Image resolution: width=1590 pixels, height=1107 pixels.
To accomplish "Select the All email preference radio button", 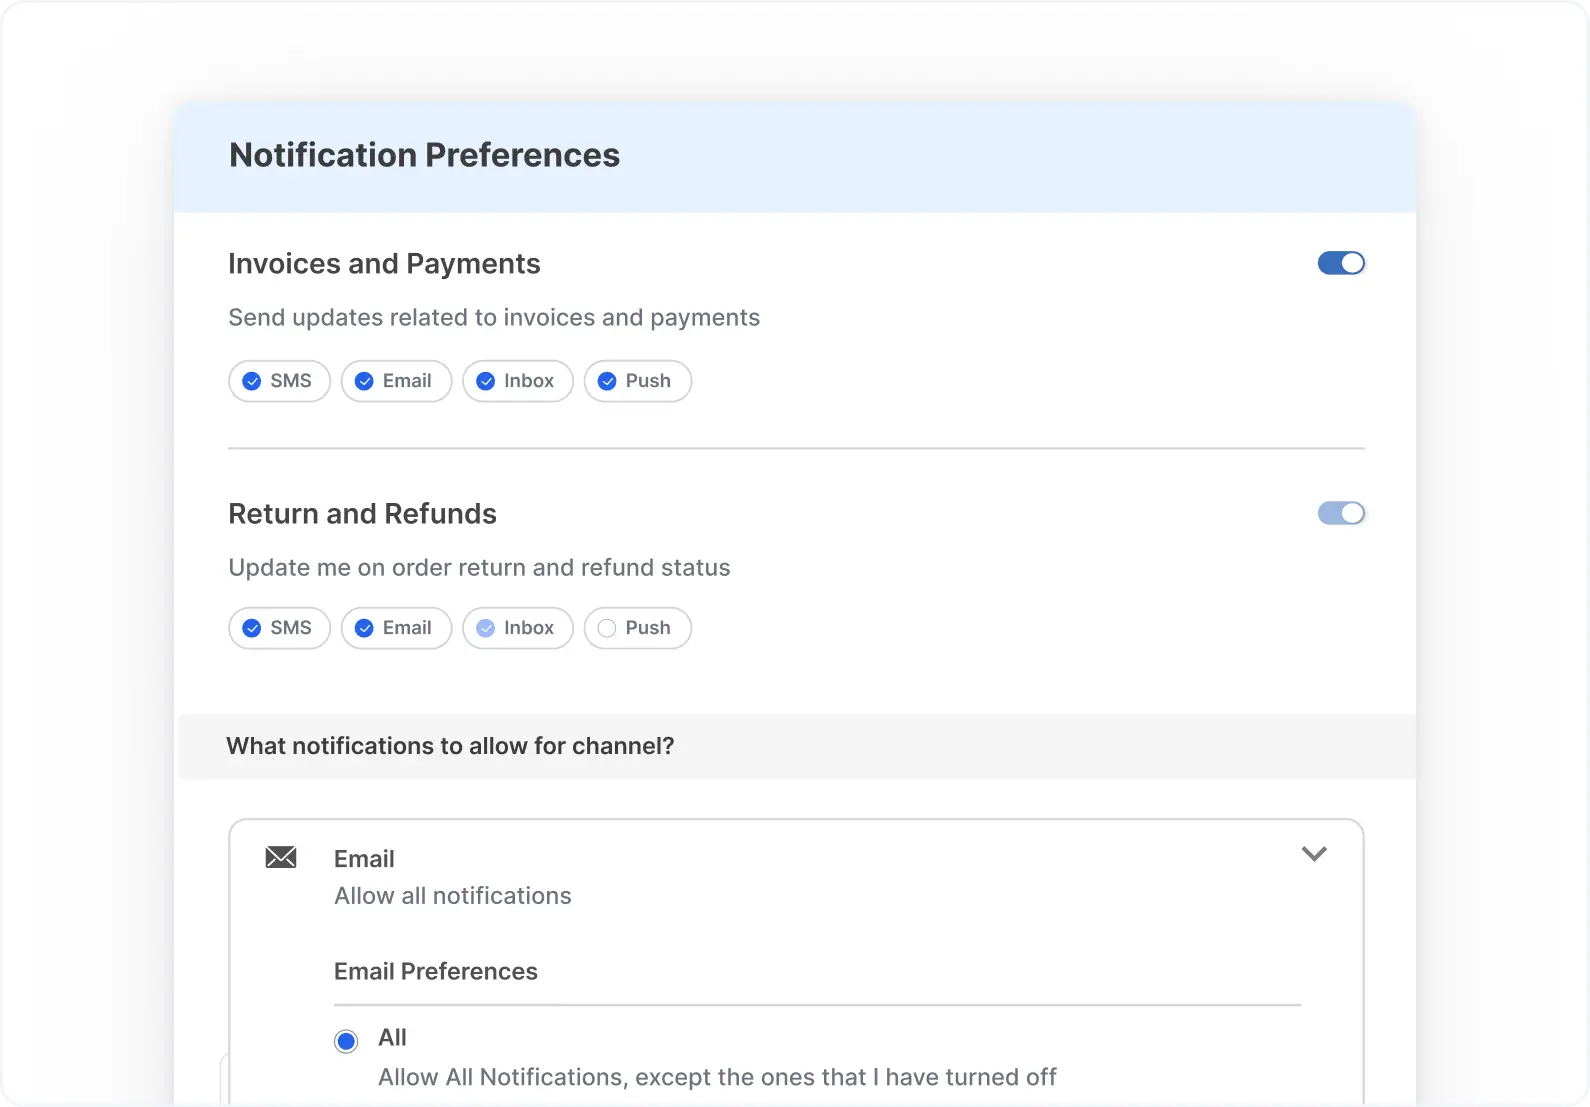I will tap(346, 1041).
